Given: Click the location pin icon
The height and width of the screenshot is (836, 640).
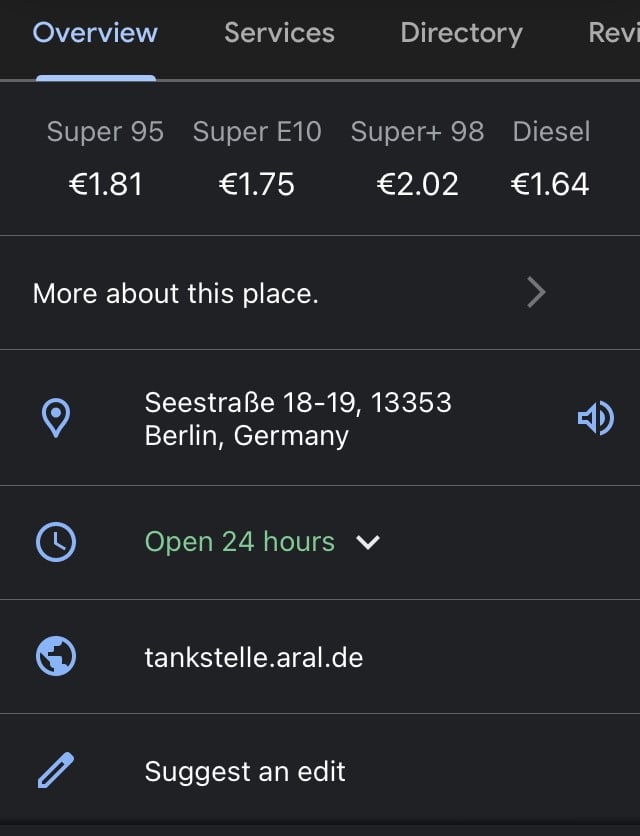Looking at the screenshot, I should point(56,418).
